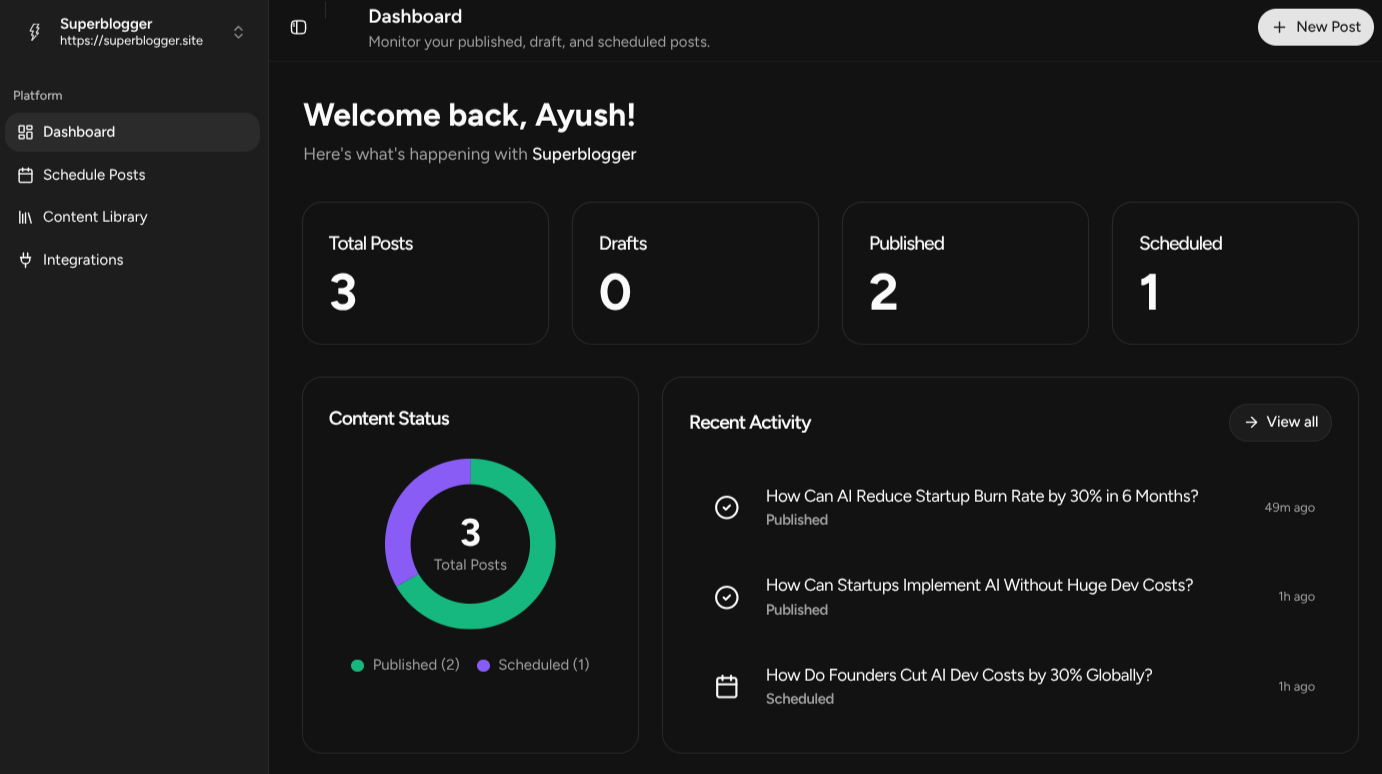Screen dimensions: 1382x774
Task: Select the Total Posts stat card
Action: pos(425,273)
